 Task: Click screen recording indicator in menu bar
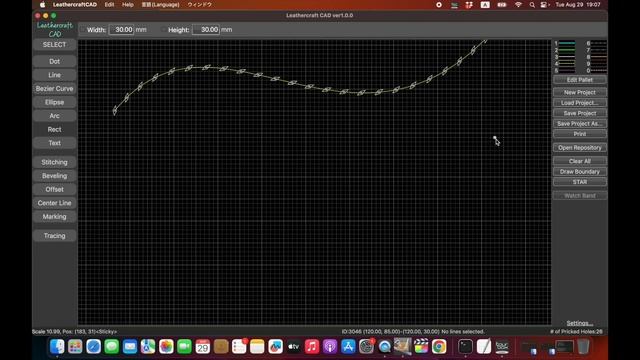[439, 4]
